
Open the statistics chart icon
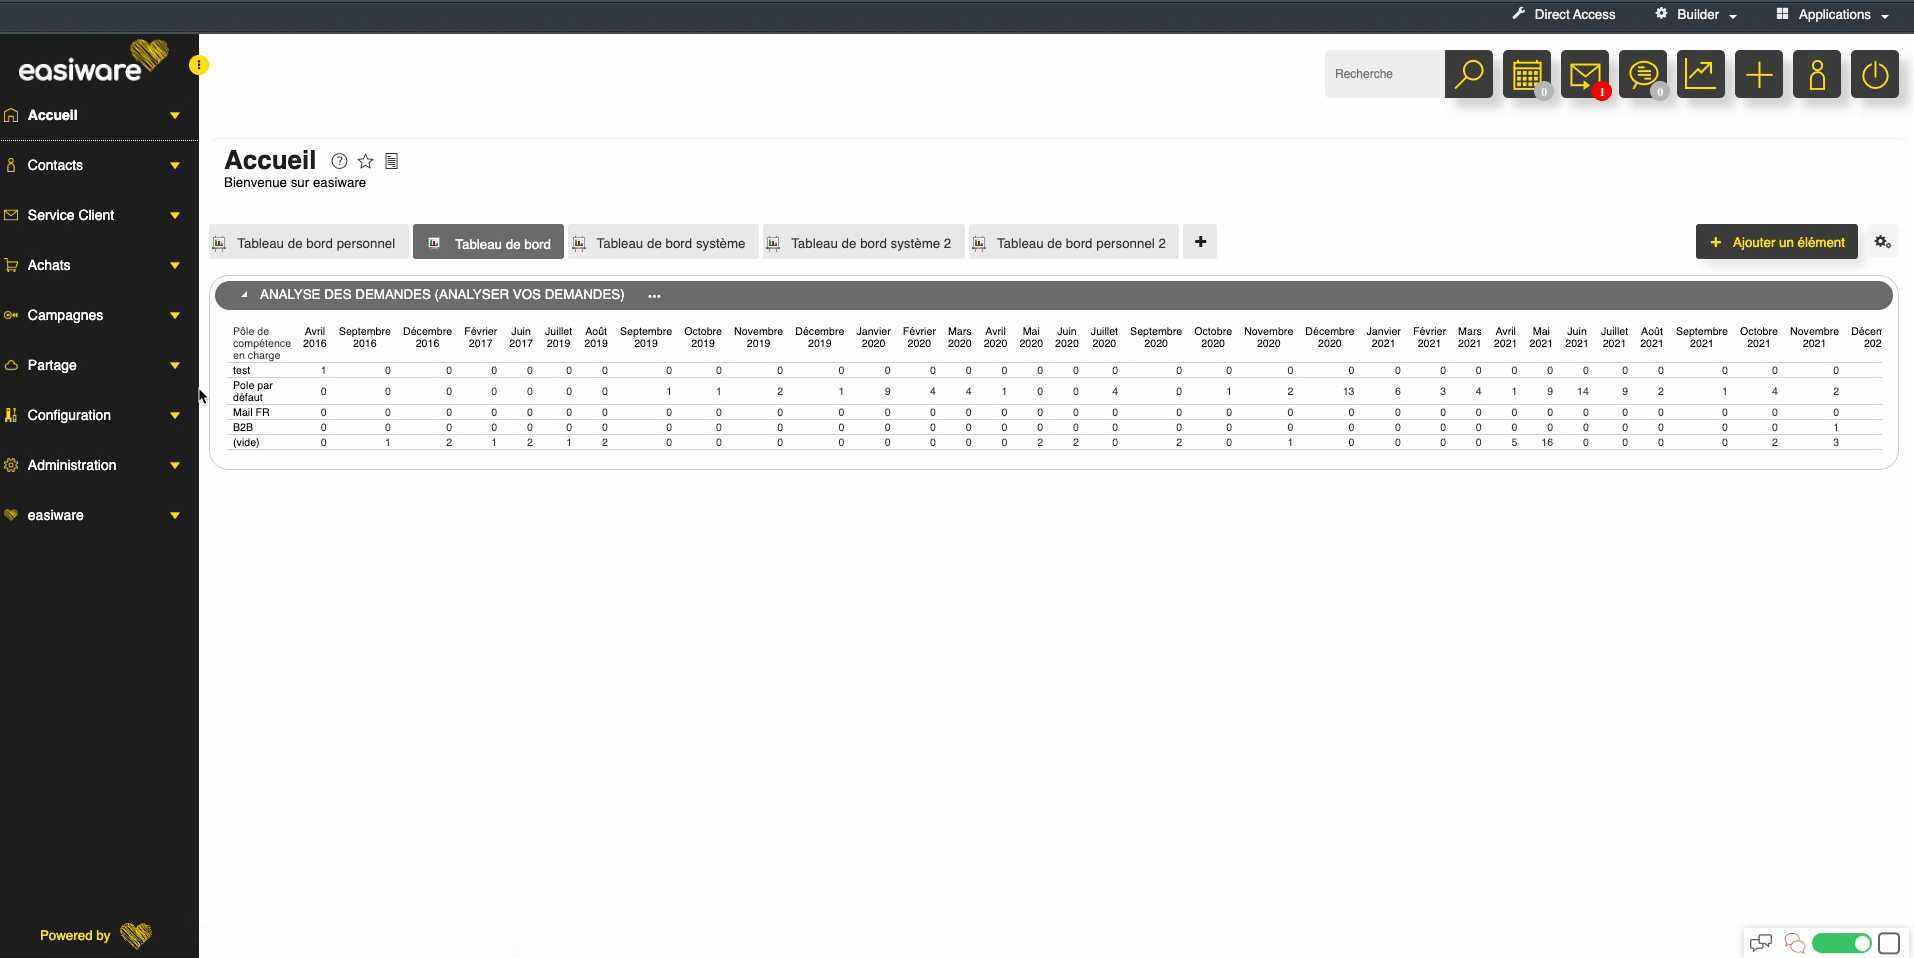[x=1700, y=74]
